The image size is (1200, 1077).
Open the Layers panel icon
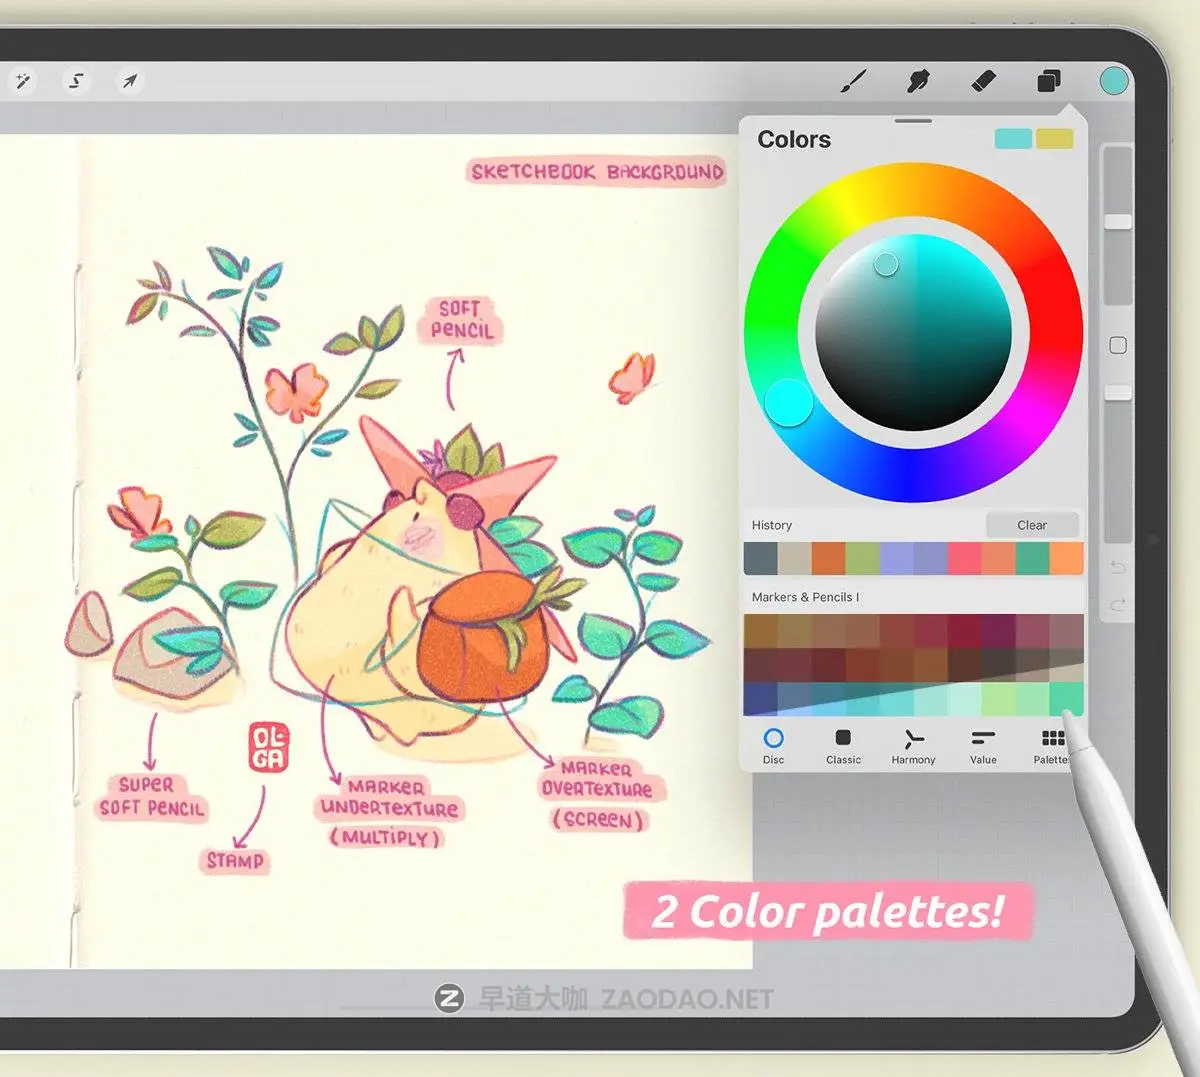coord(1049,81)
